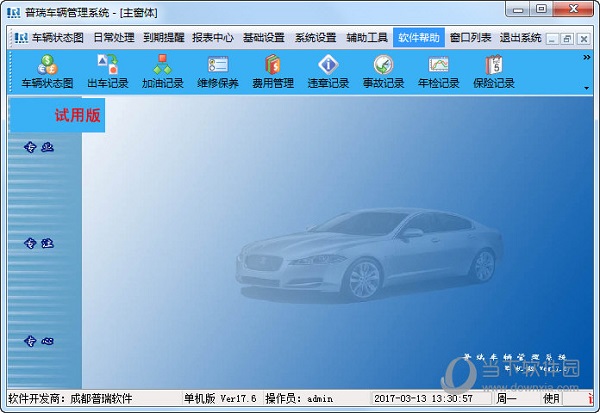Click the 年检记录 annual inspection icon
This screenshot has width=600, height=413.
438,73
